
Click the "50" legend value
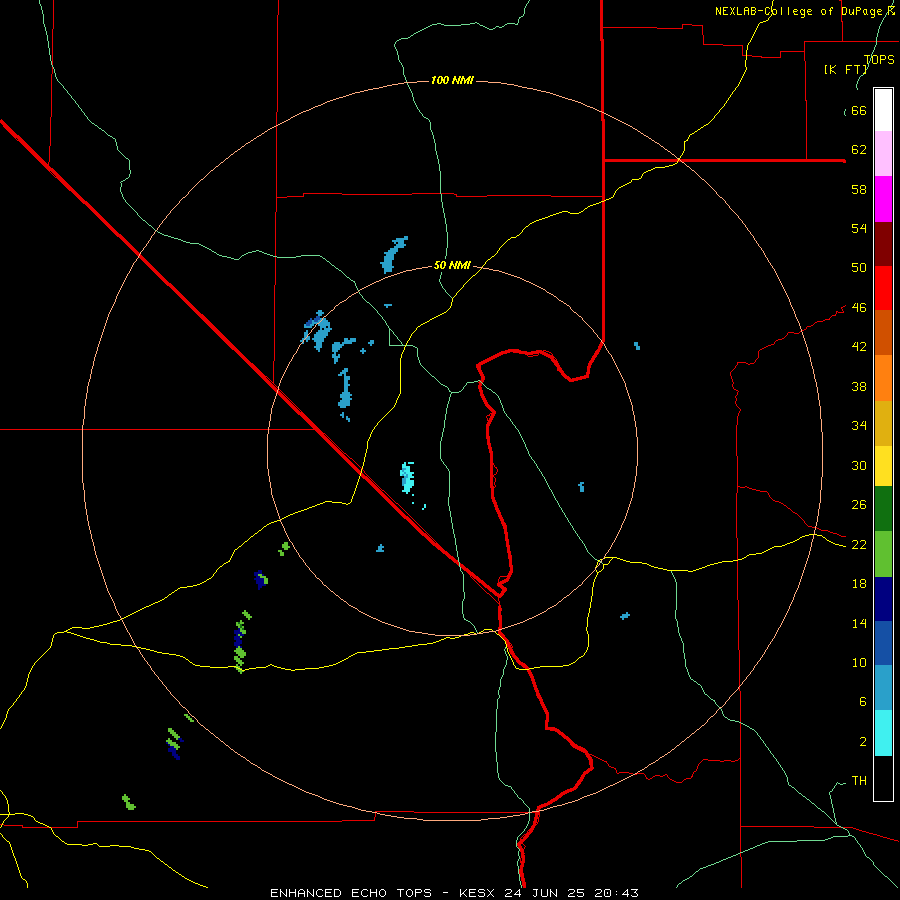[x=859, y=267]
